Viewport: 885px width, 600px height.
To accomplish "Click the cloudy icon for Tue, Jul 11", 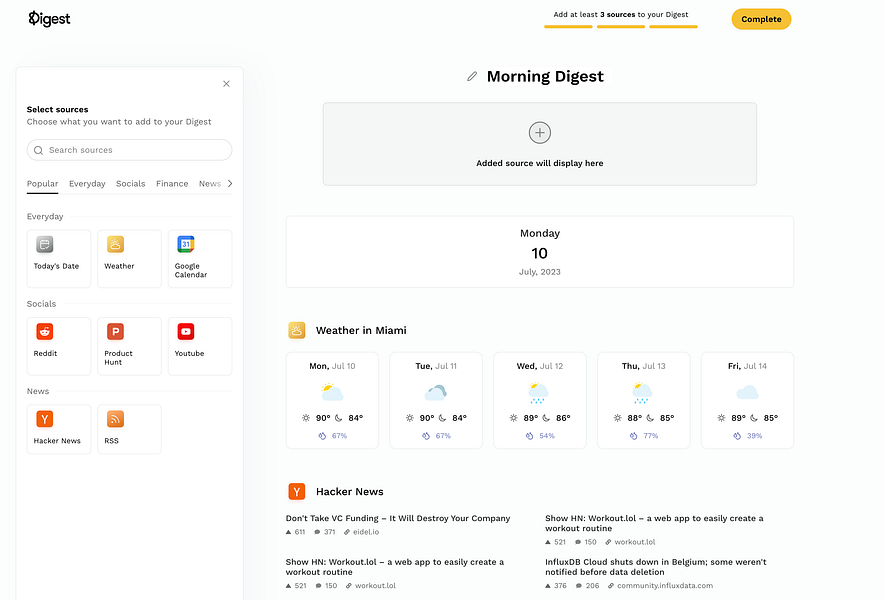I will point(436,392).
